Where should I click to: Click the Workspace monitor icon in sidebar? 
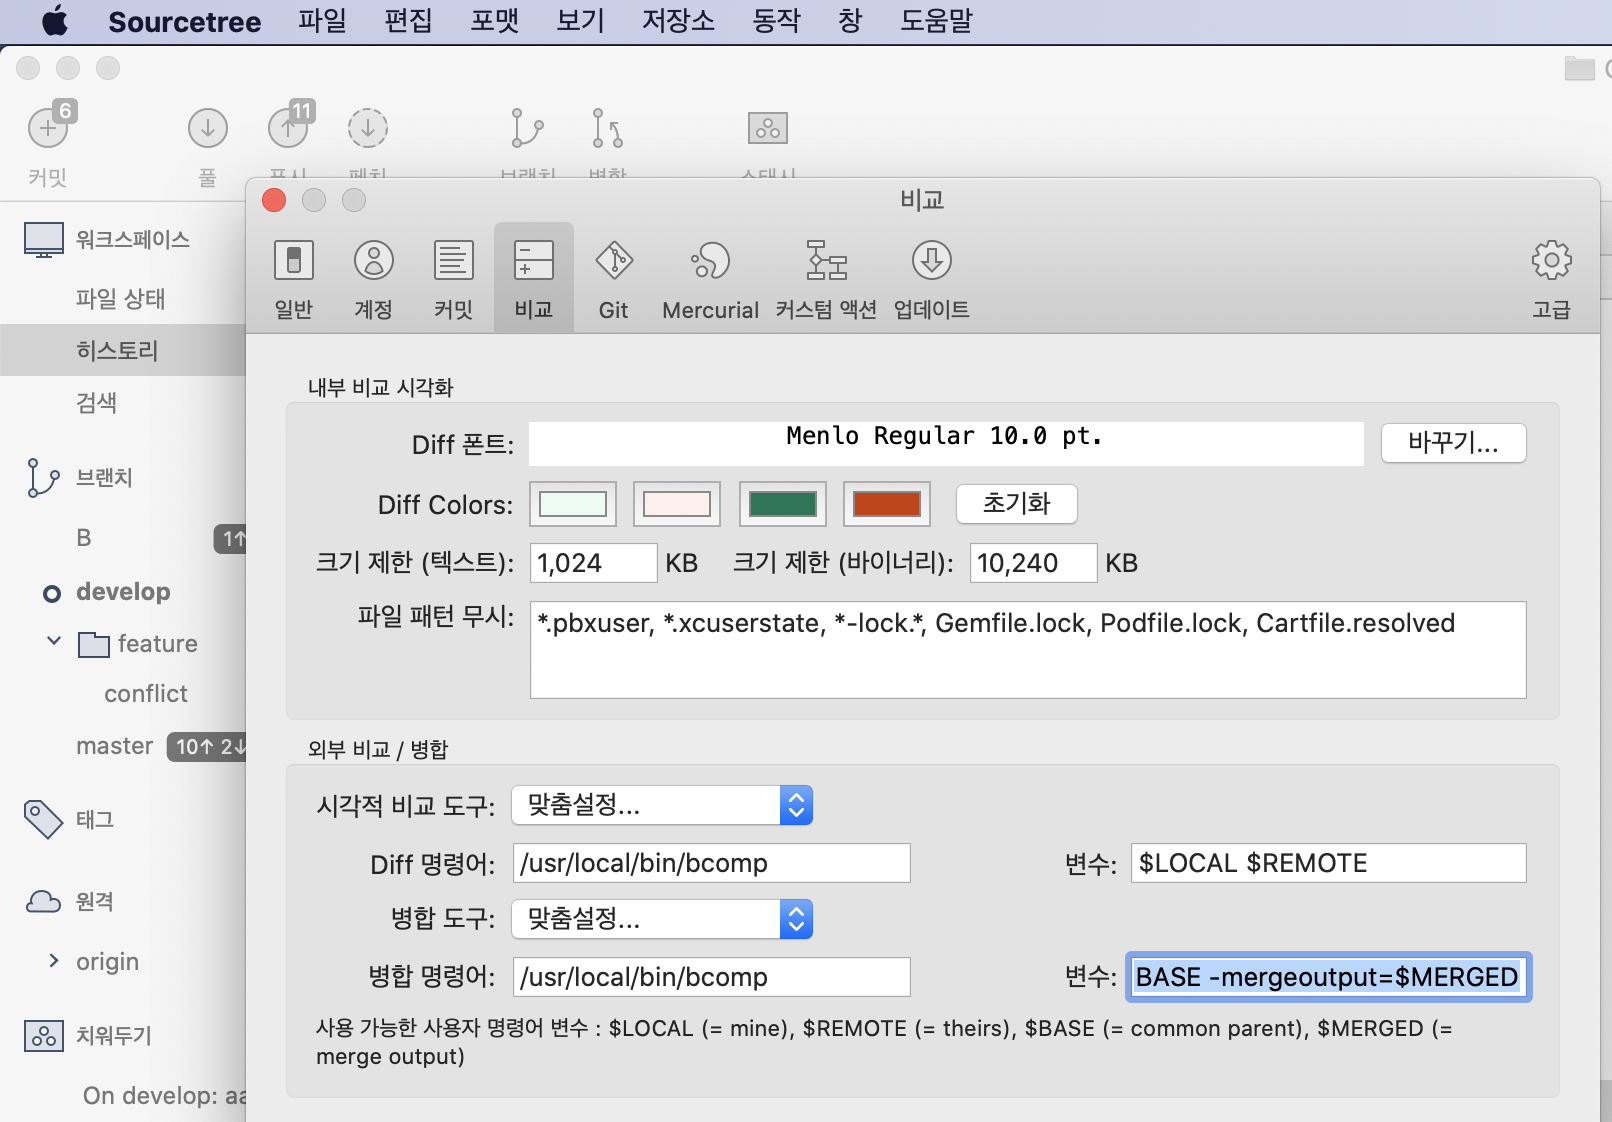[44, 240]
